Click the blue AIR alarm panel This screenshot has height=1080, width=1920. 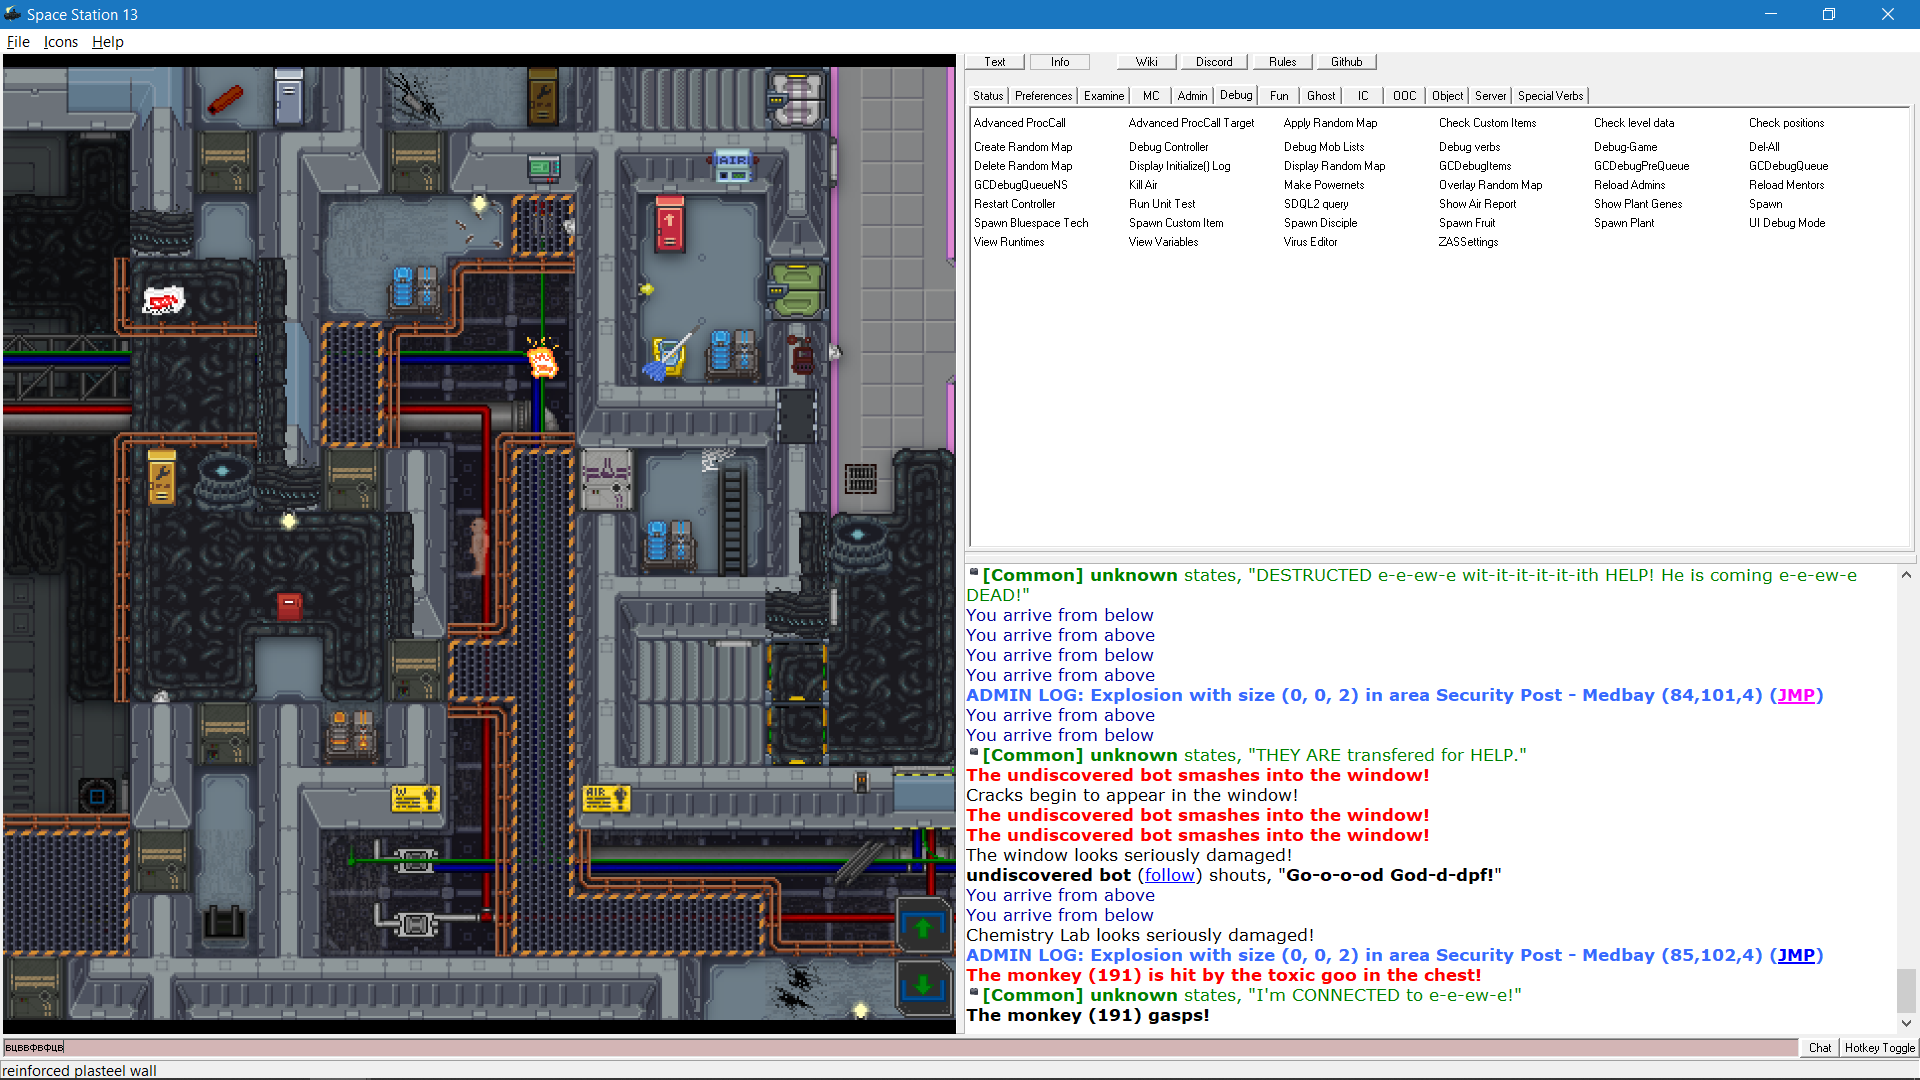[x=732, y=165]
